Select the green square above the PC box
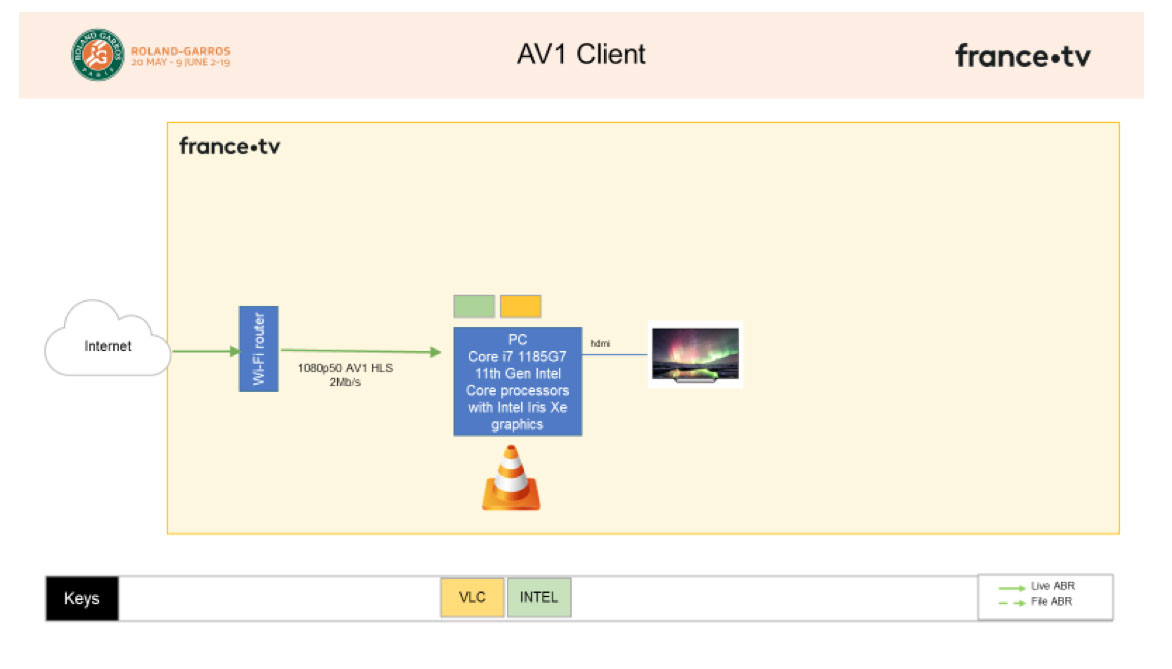The width and height of the screenshot is (1172, 669). pyautogui.click(x=474, y=306)
